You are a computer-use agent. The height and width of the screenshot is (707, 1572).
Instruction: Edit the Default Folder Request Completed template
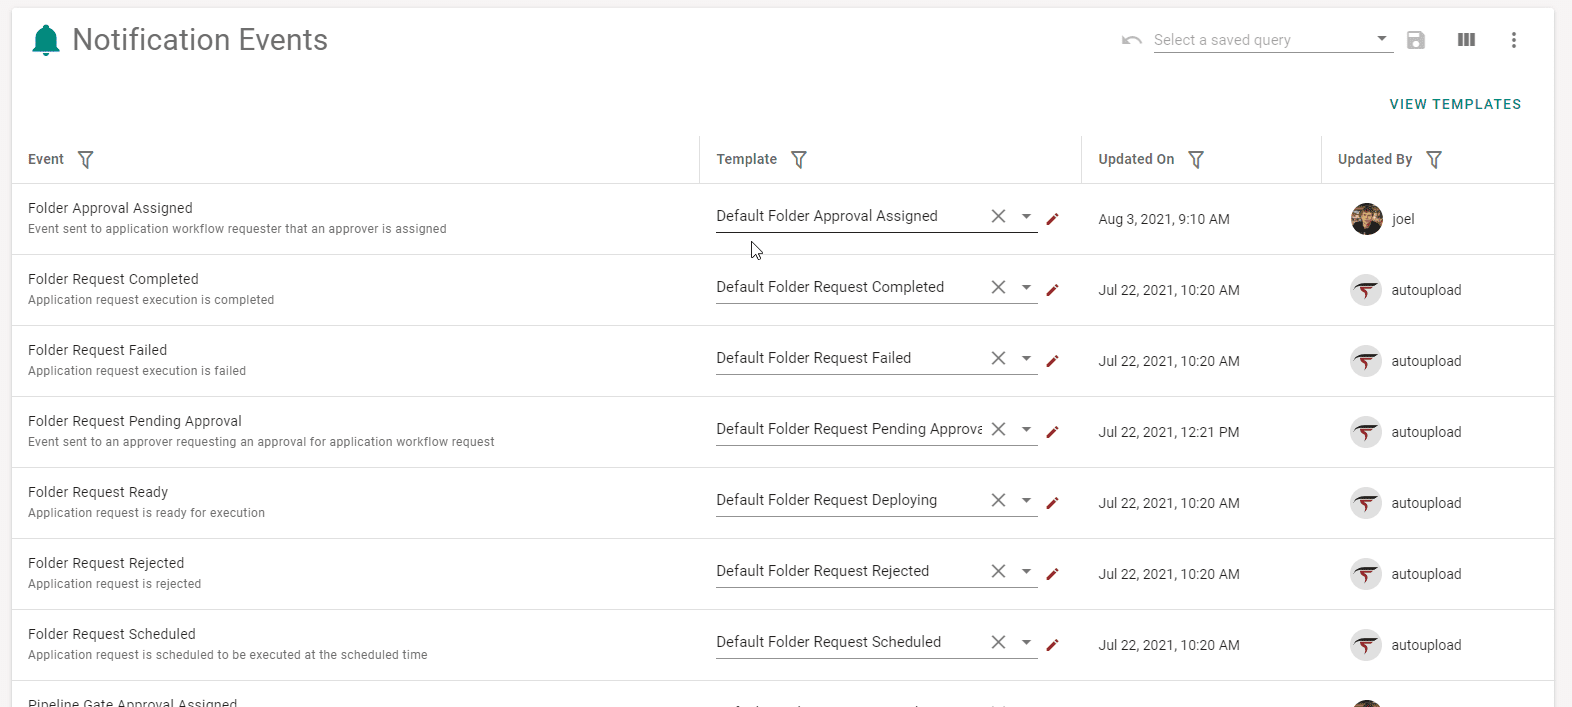1052,290
